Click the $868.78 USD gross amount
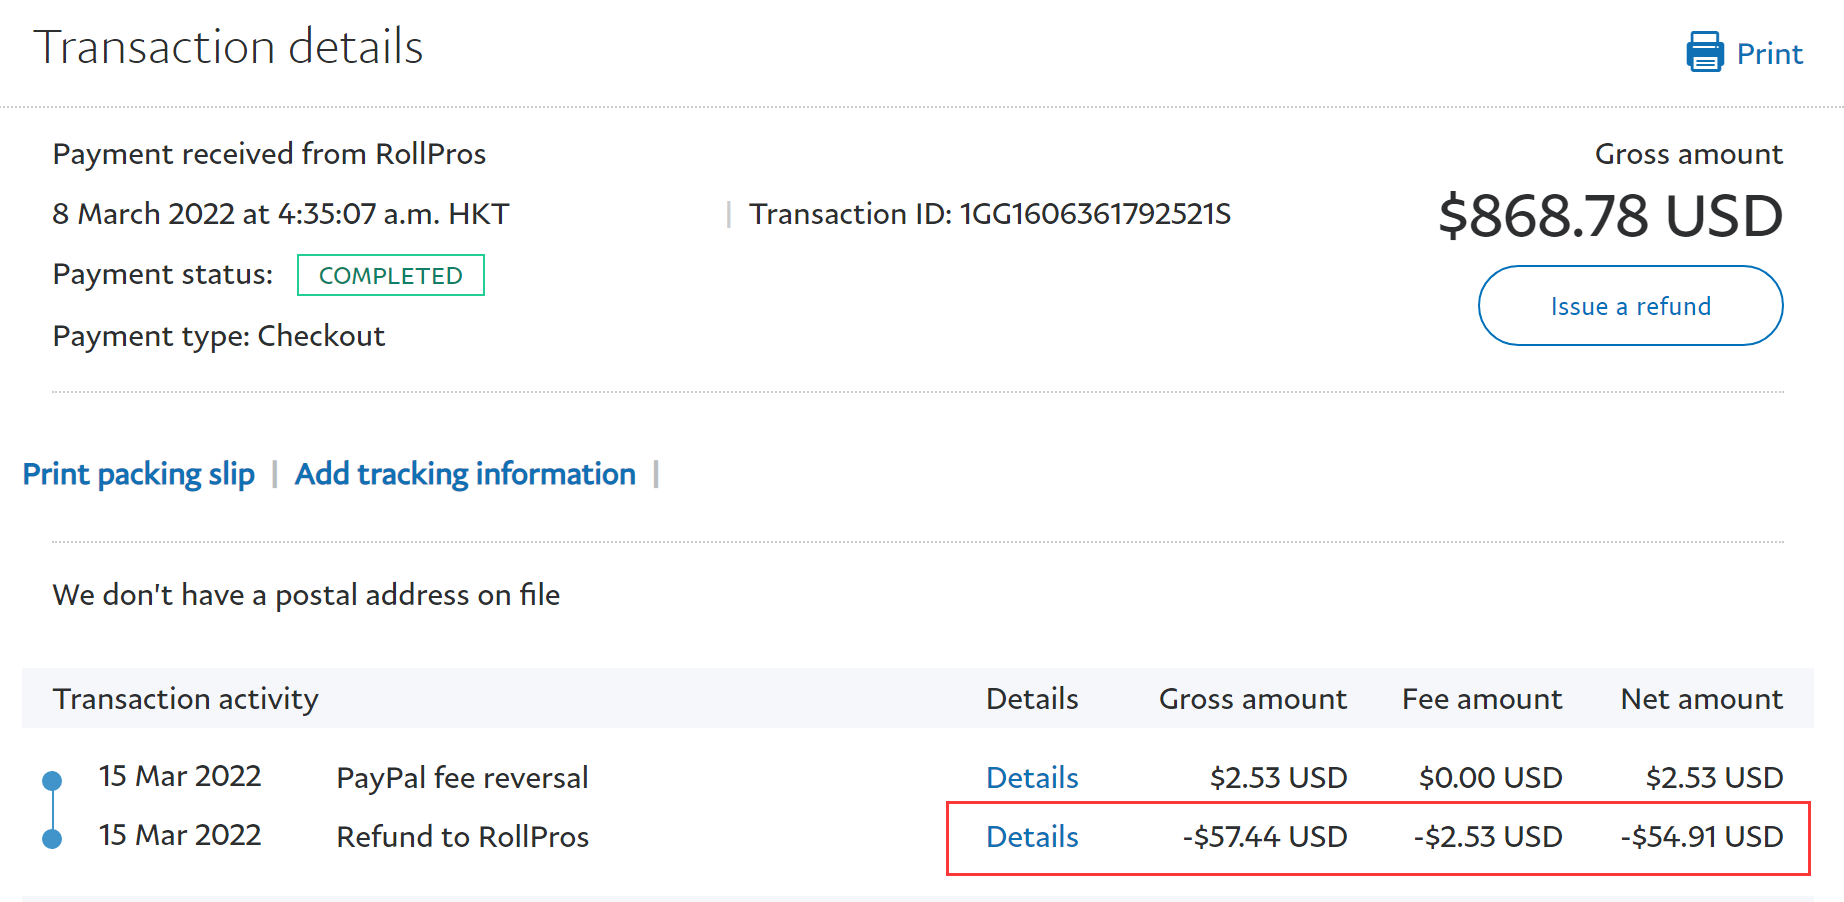Viewport: 1844px width, 902px height. (x=1610, y=216)
